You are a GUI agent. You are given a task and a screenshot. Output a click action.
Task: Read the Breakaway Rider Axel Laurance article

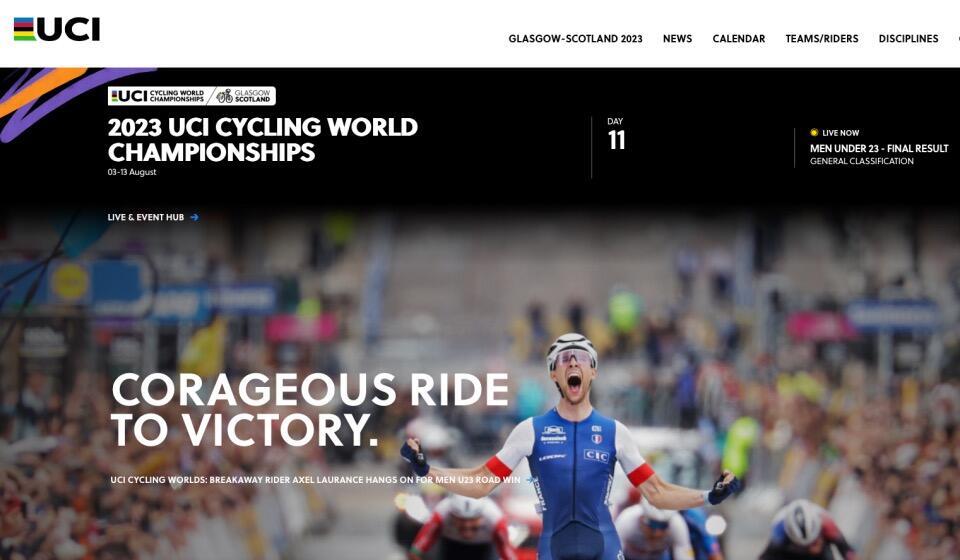pos(315,480)
